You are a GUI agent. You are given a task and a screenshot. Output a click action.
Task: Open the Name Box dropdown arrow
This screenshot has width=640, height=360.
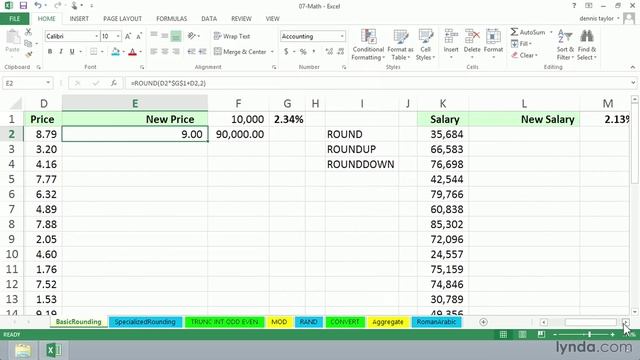(48, 83)
